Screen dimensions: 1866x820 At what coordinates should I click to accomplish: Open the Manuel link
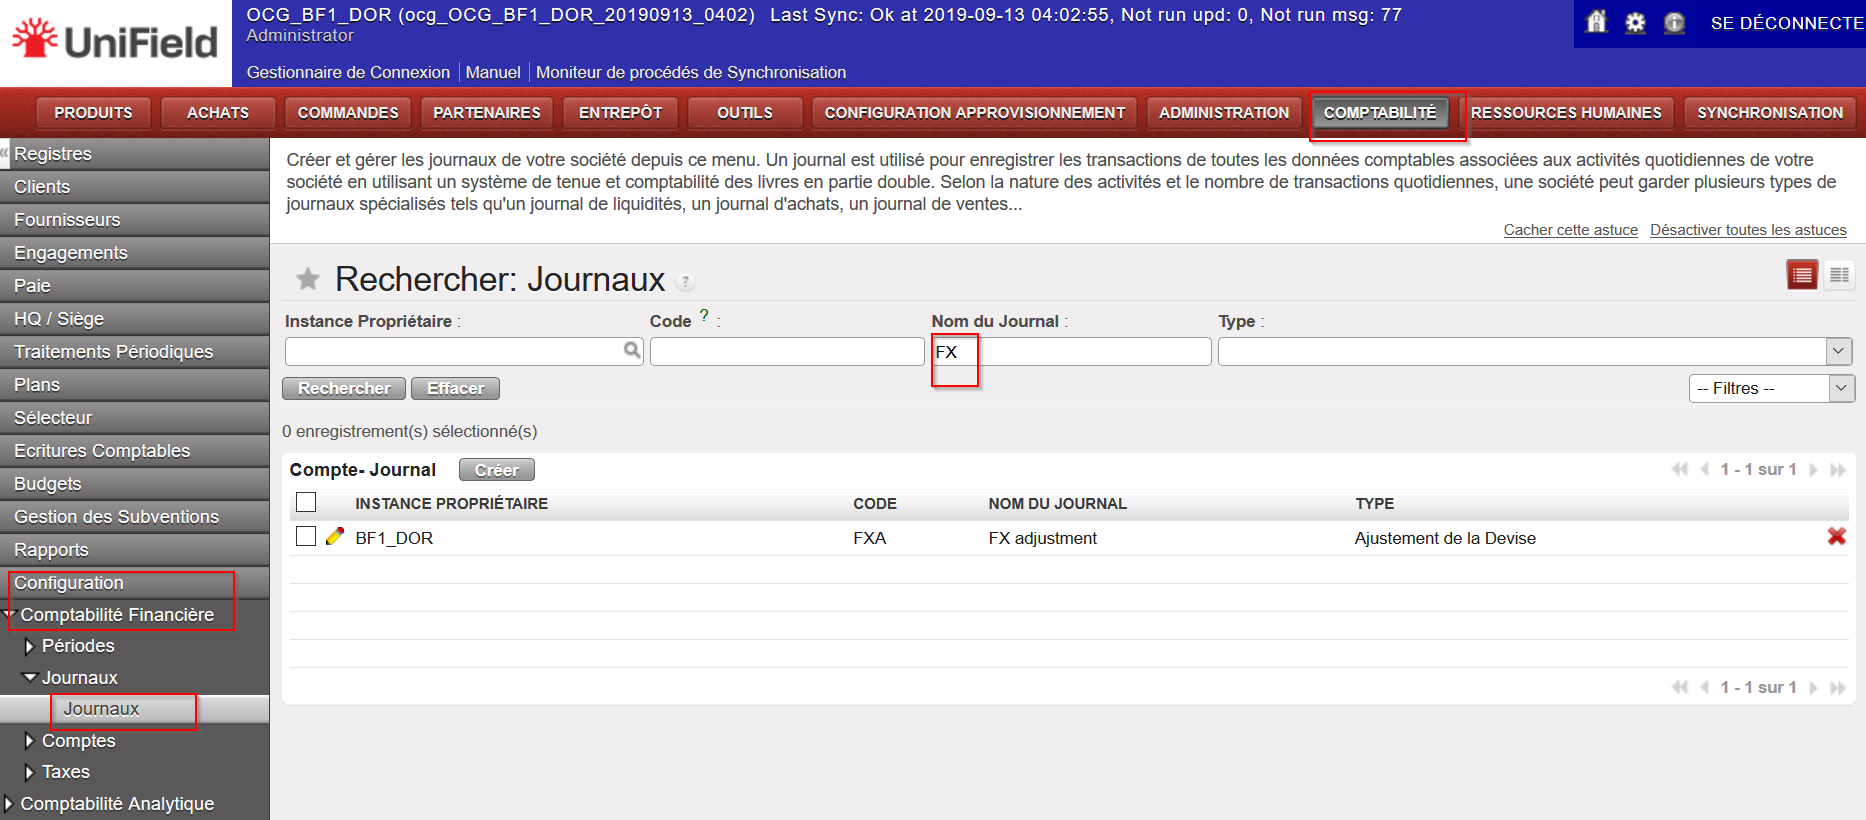point(493,72)
